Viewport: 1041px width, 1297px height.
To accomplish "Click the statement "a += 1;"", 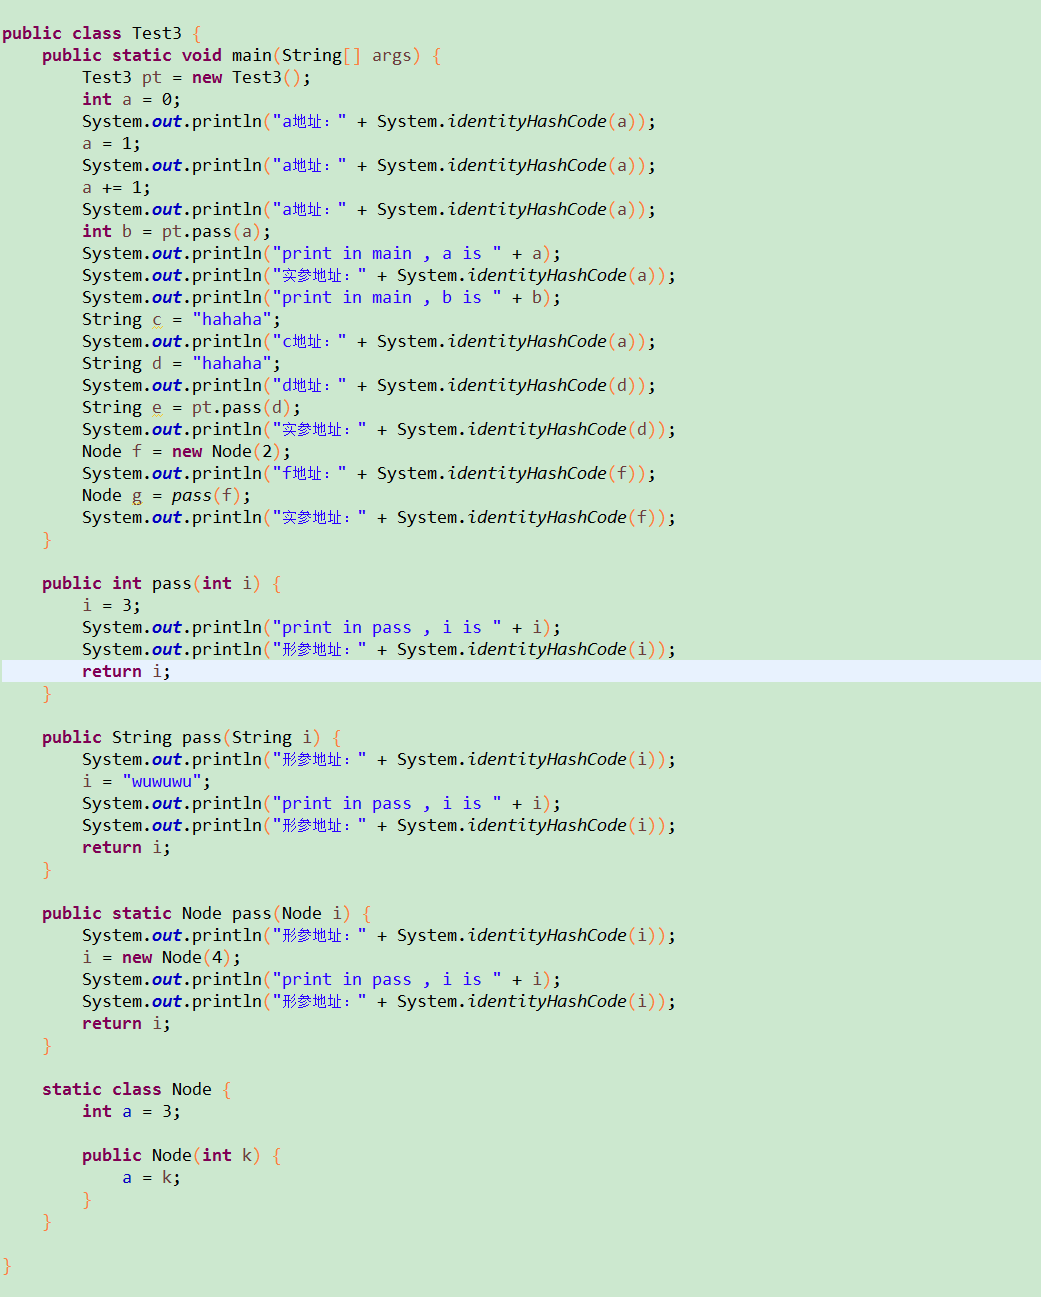I will pyautogui.click(x=116, y=187).
